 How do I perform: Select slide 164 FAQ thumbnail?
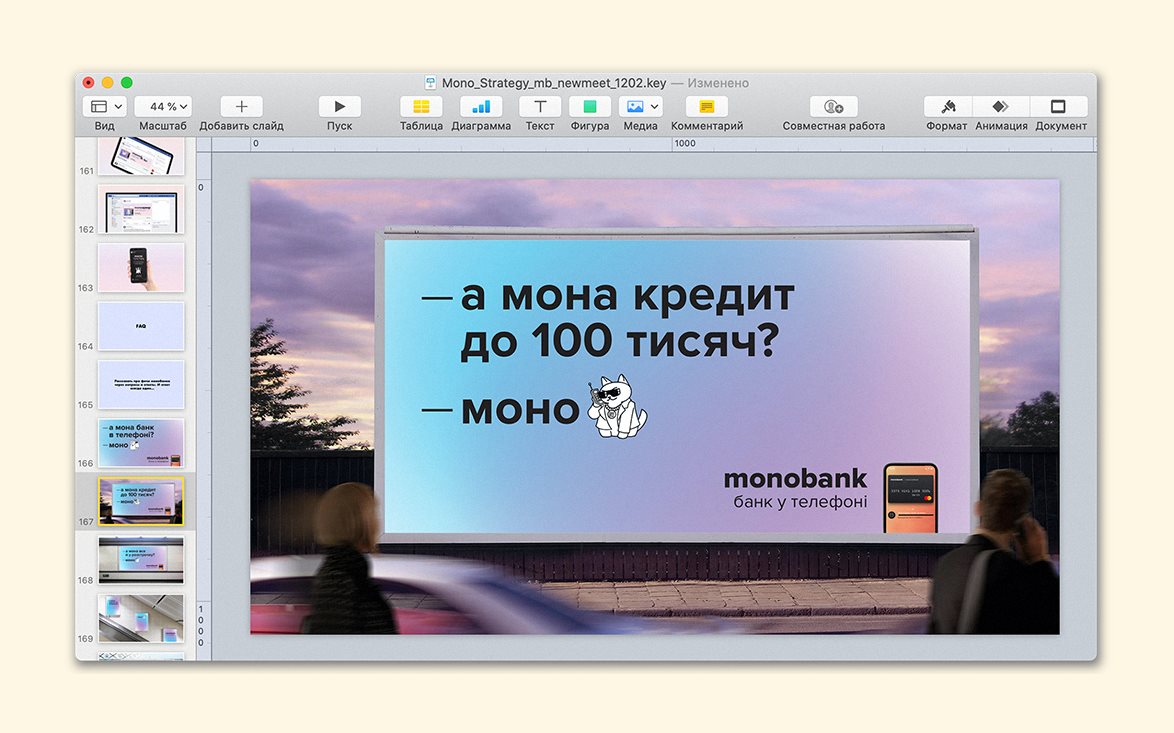tap(141, 326)
